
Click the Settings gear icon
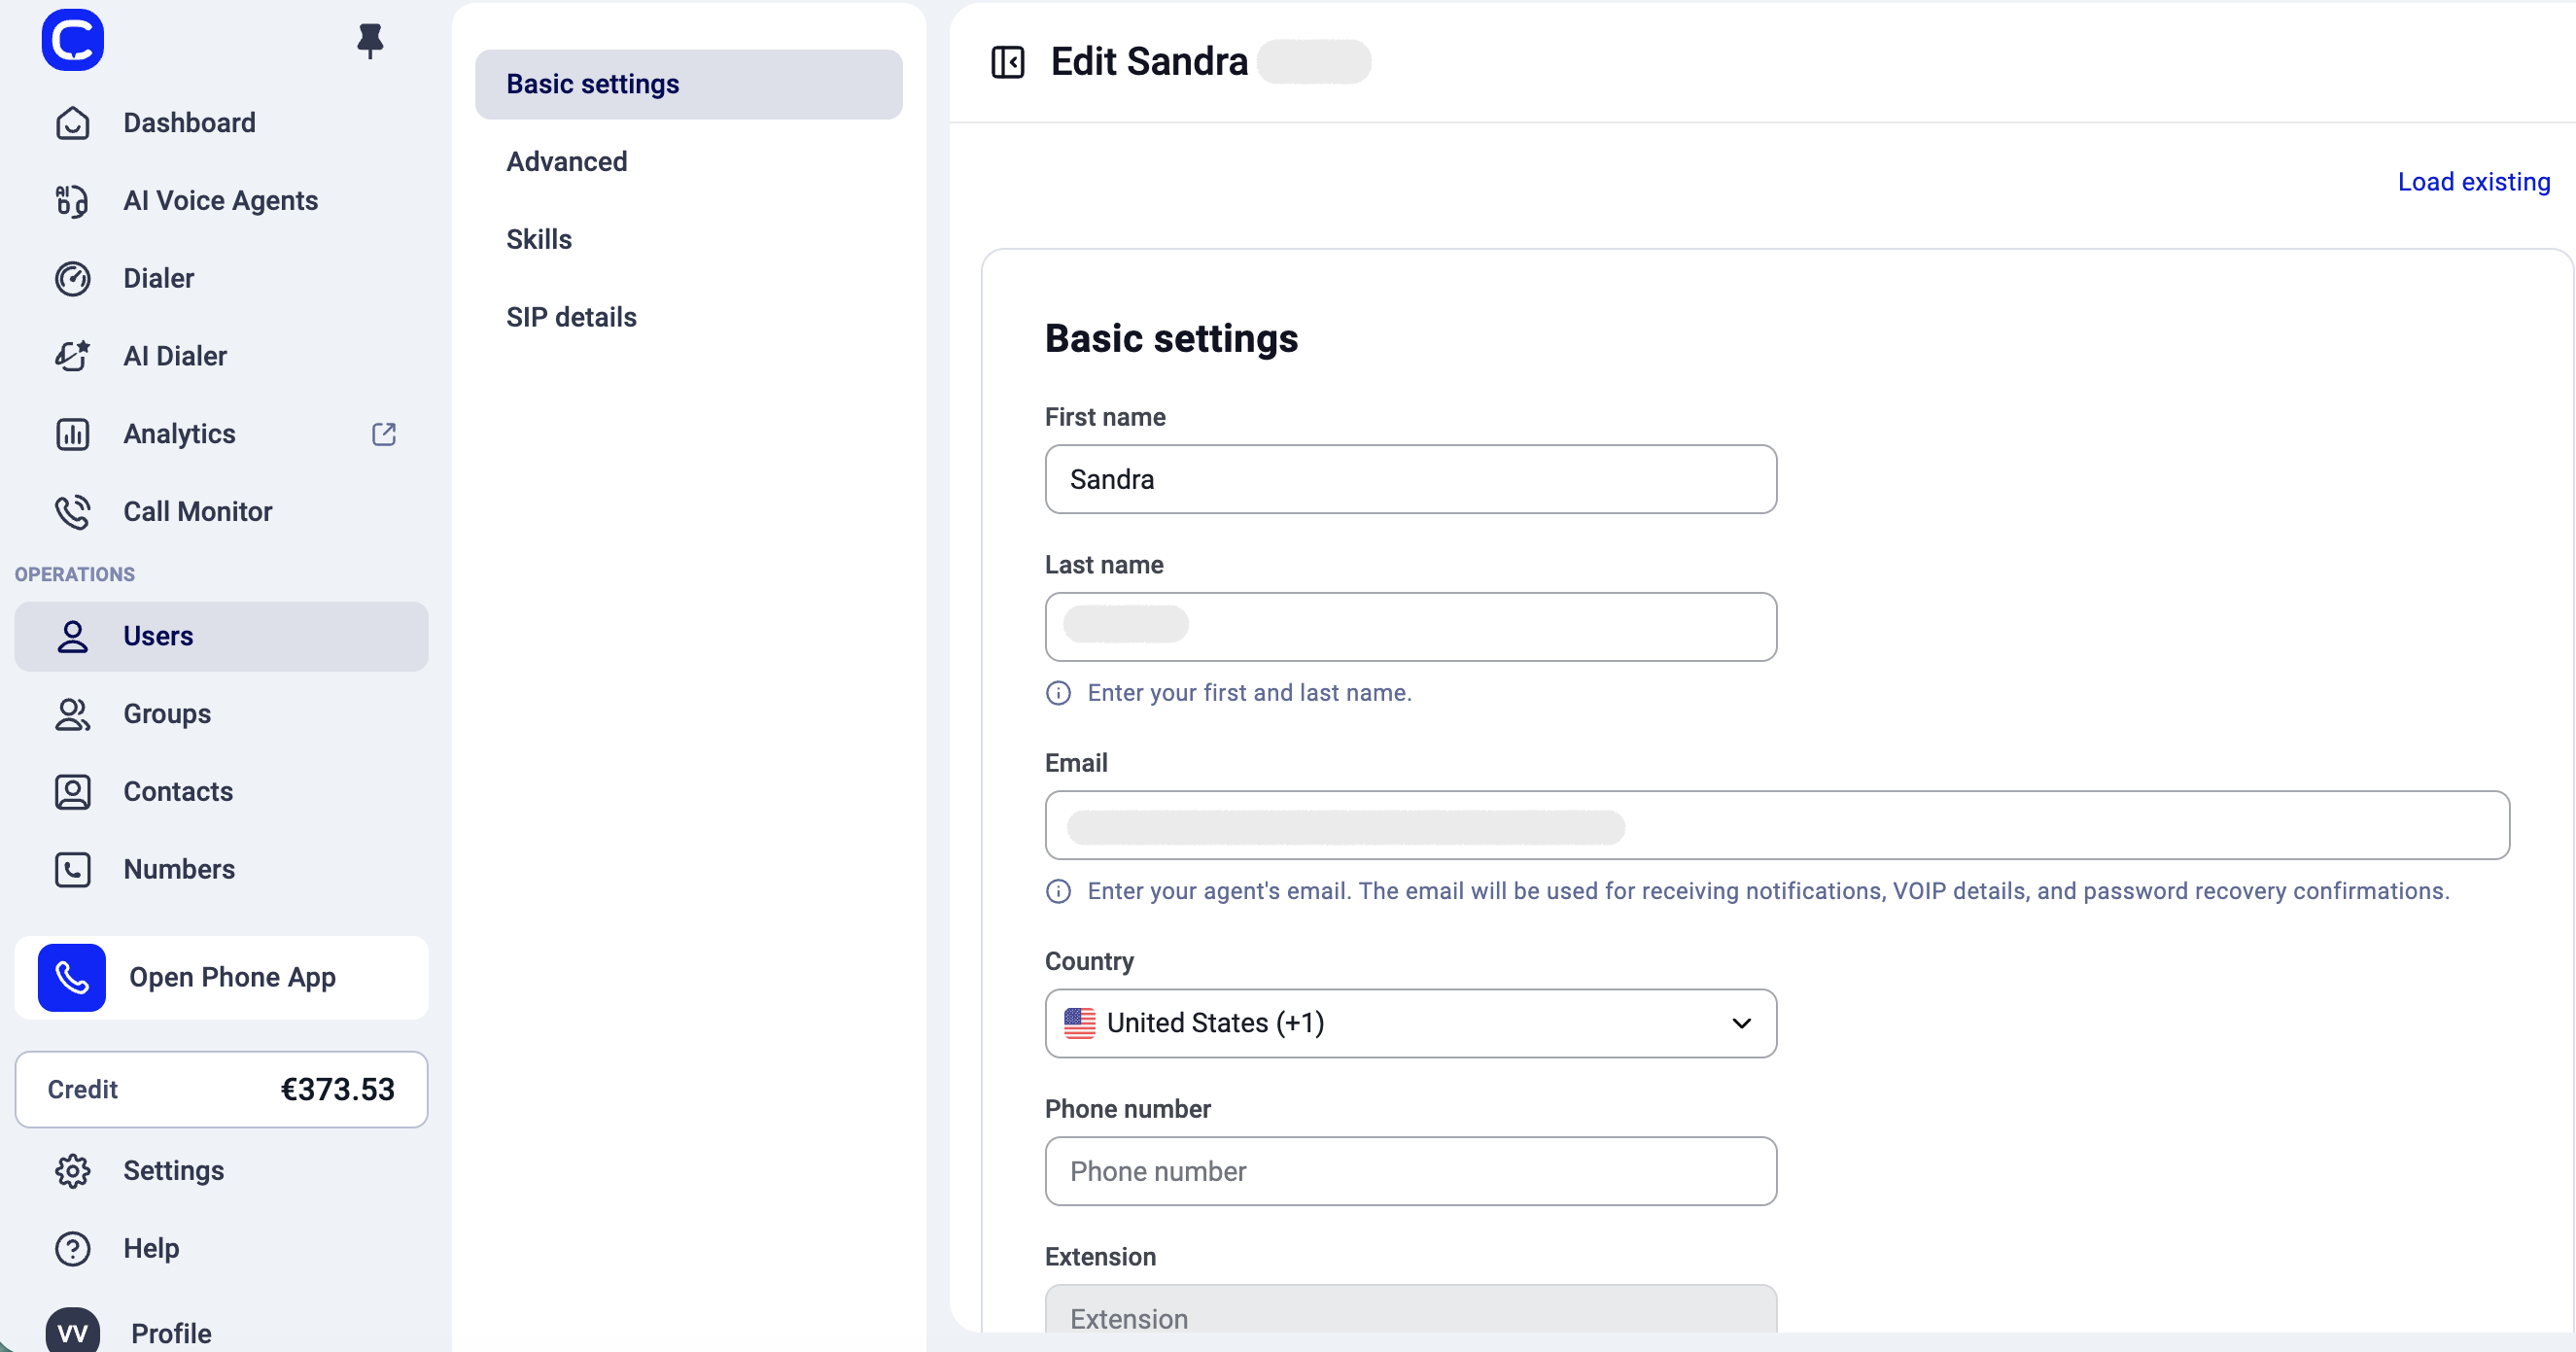tap(72, 1171)
